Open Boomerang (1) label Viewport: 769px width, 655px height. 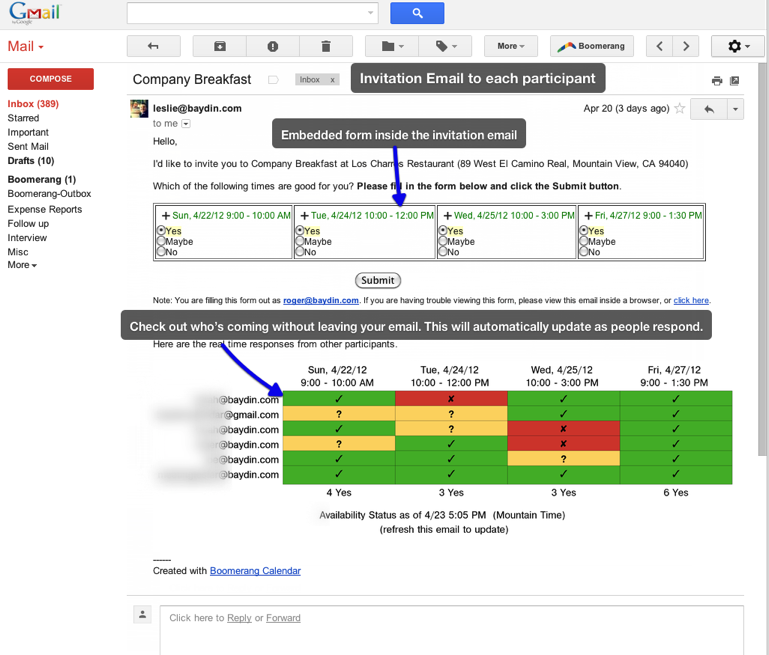tap(42, 179)
